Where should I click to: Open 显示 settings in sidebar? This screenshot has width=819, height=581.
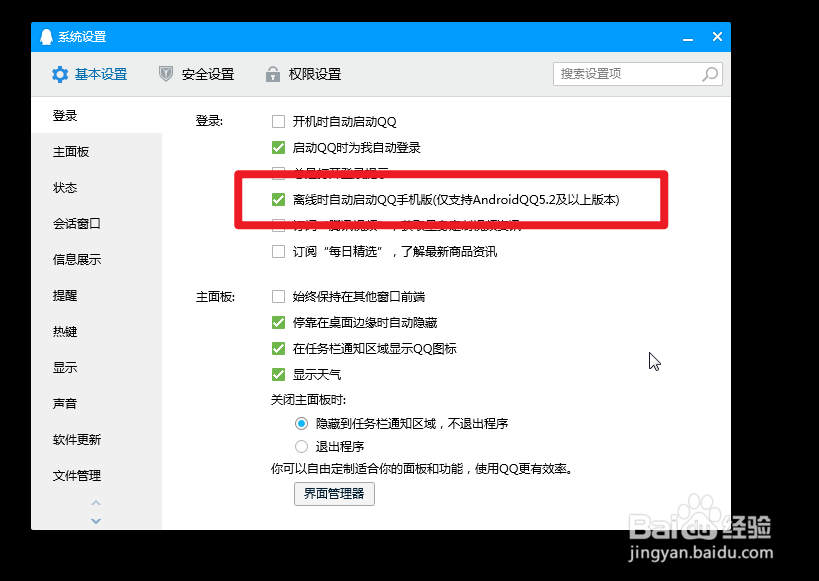click(97, 368)
